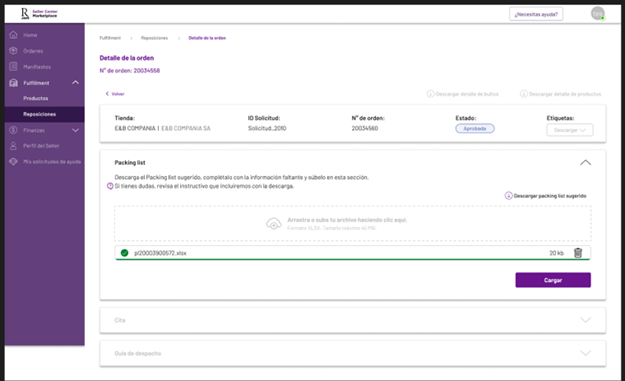Click the E&B COMPANIA store name

click(x=135, y=128)
